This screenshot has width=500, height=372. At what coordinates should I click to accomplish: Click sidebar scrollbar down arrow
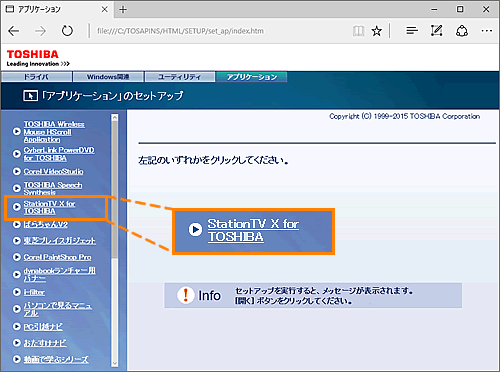115,363
